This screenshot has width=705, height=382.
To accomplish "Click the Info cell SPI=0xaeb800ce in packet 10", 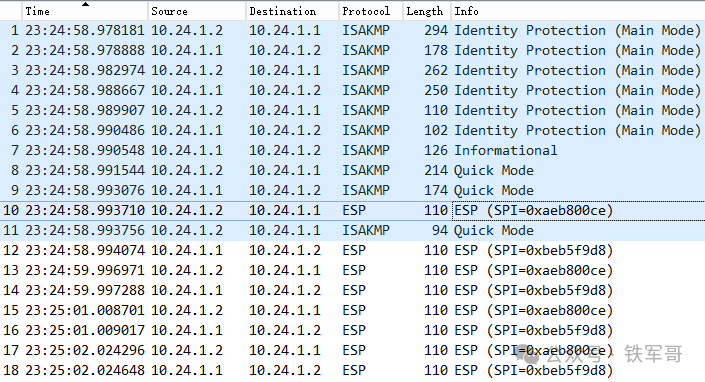I will tap(534, 210).
